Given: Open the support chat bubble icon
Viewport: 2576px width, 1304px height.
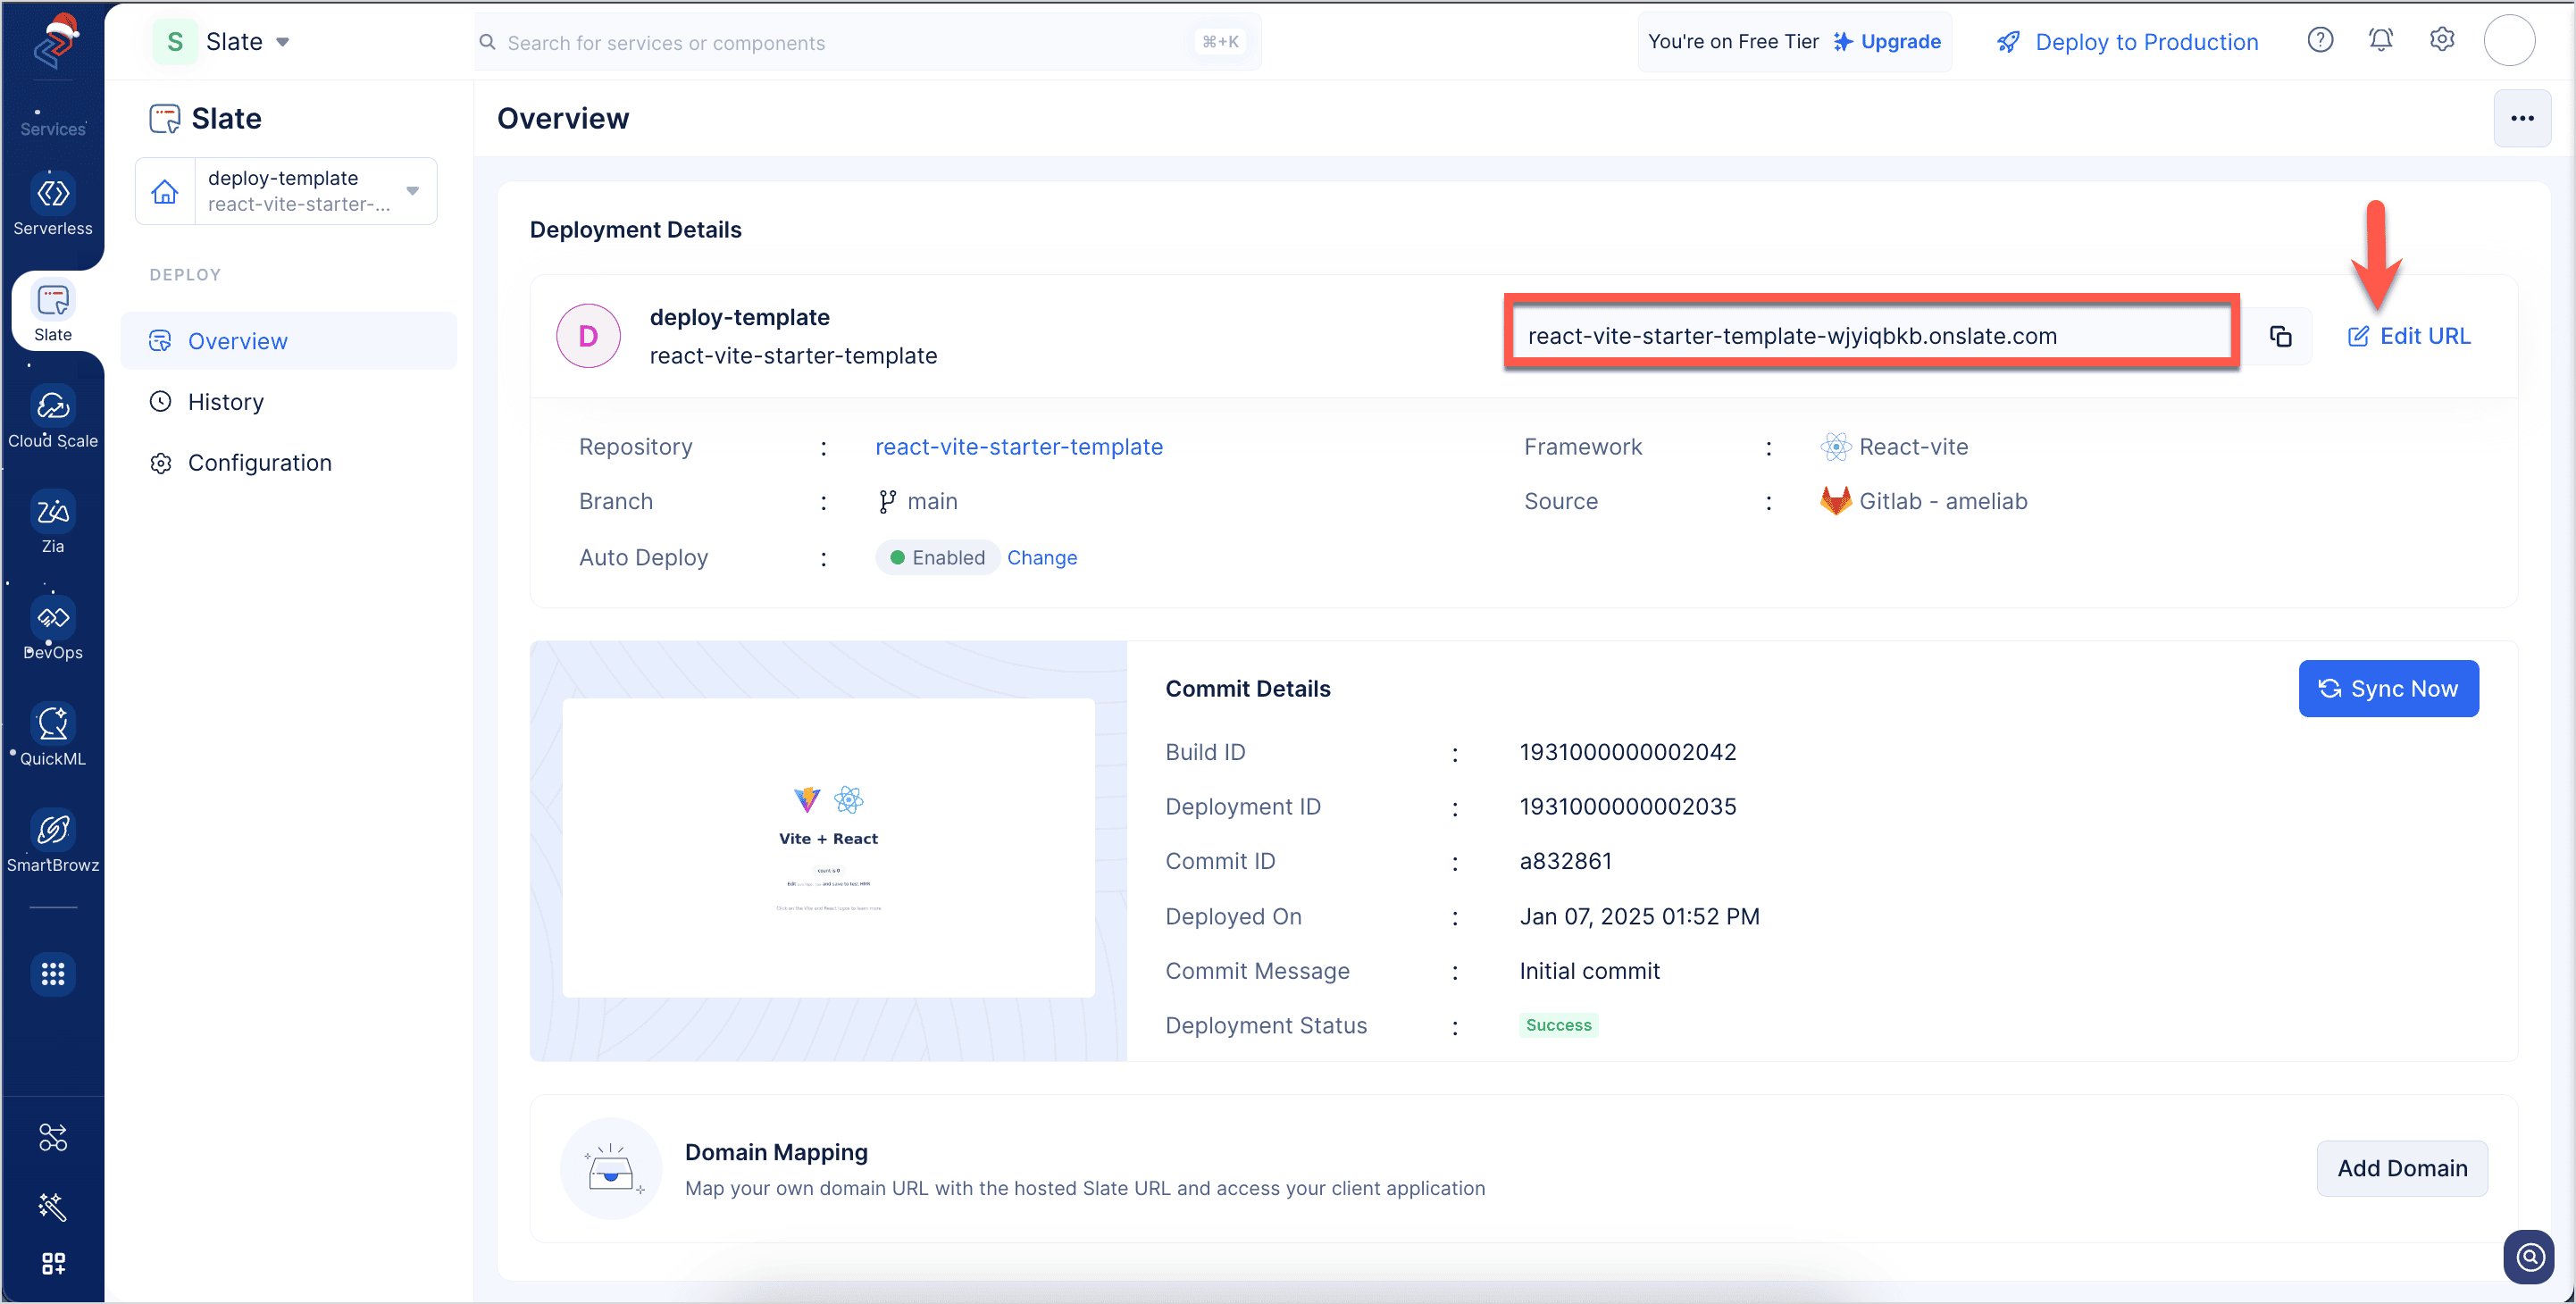Looking at the screenshot, I should [x=2529, y=1256].
